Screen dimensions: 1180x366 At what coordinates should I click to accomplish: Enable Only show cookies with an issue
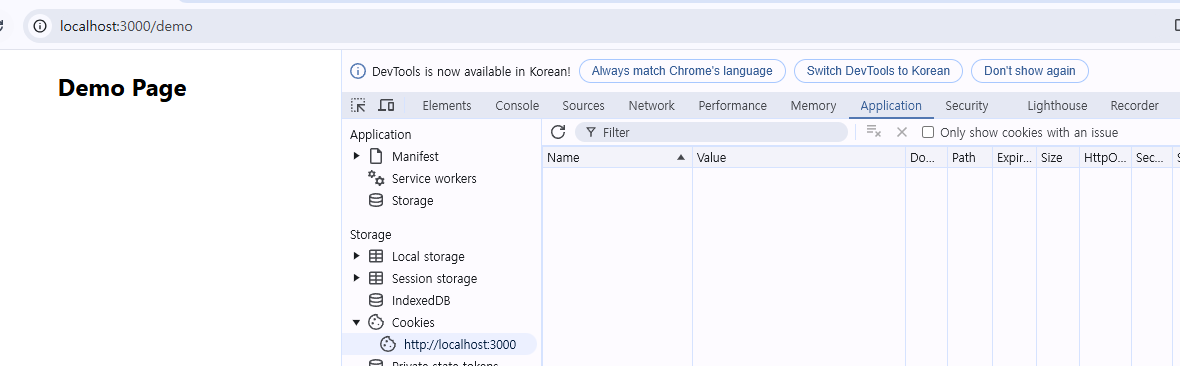pyautogui.click(x=928, y=133)
